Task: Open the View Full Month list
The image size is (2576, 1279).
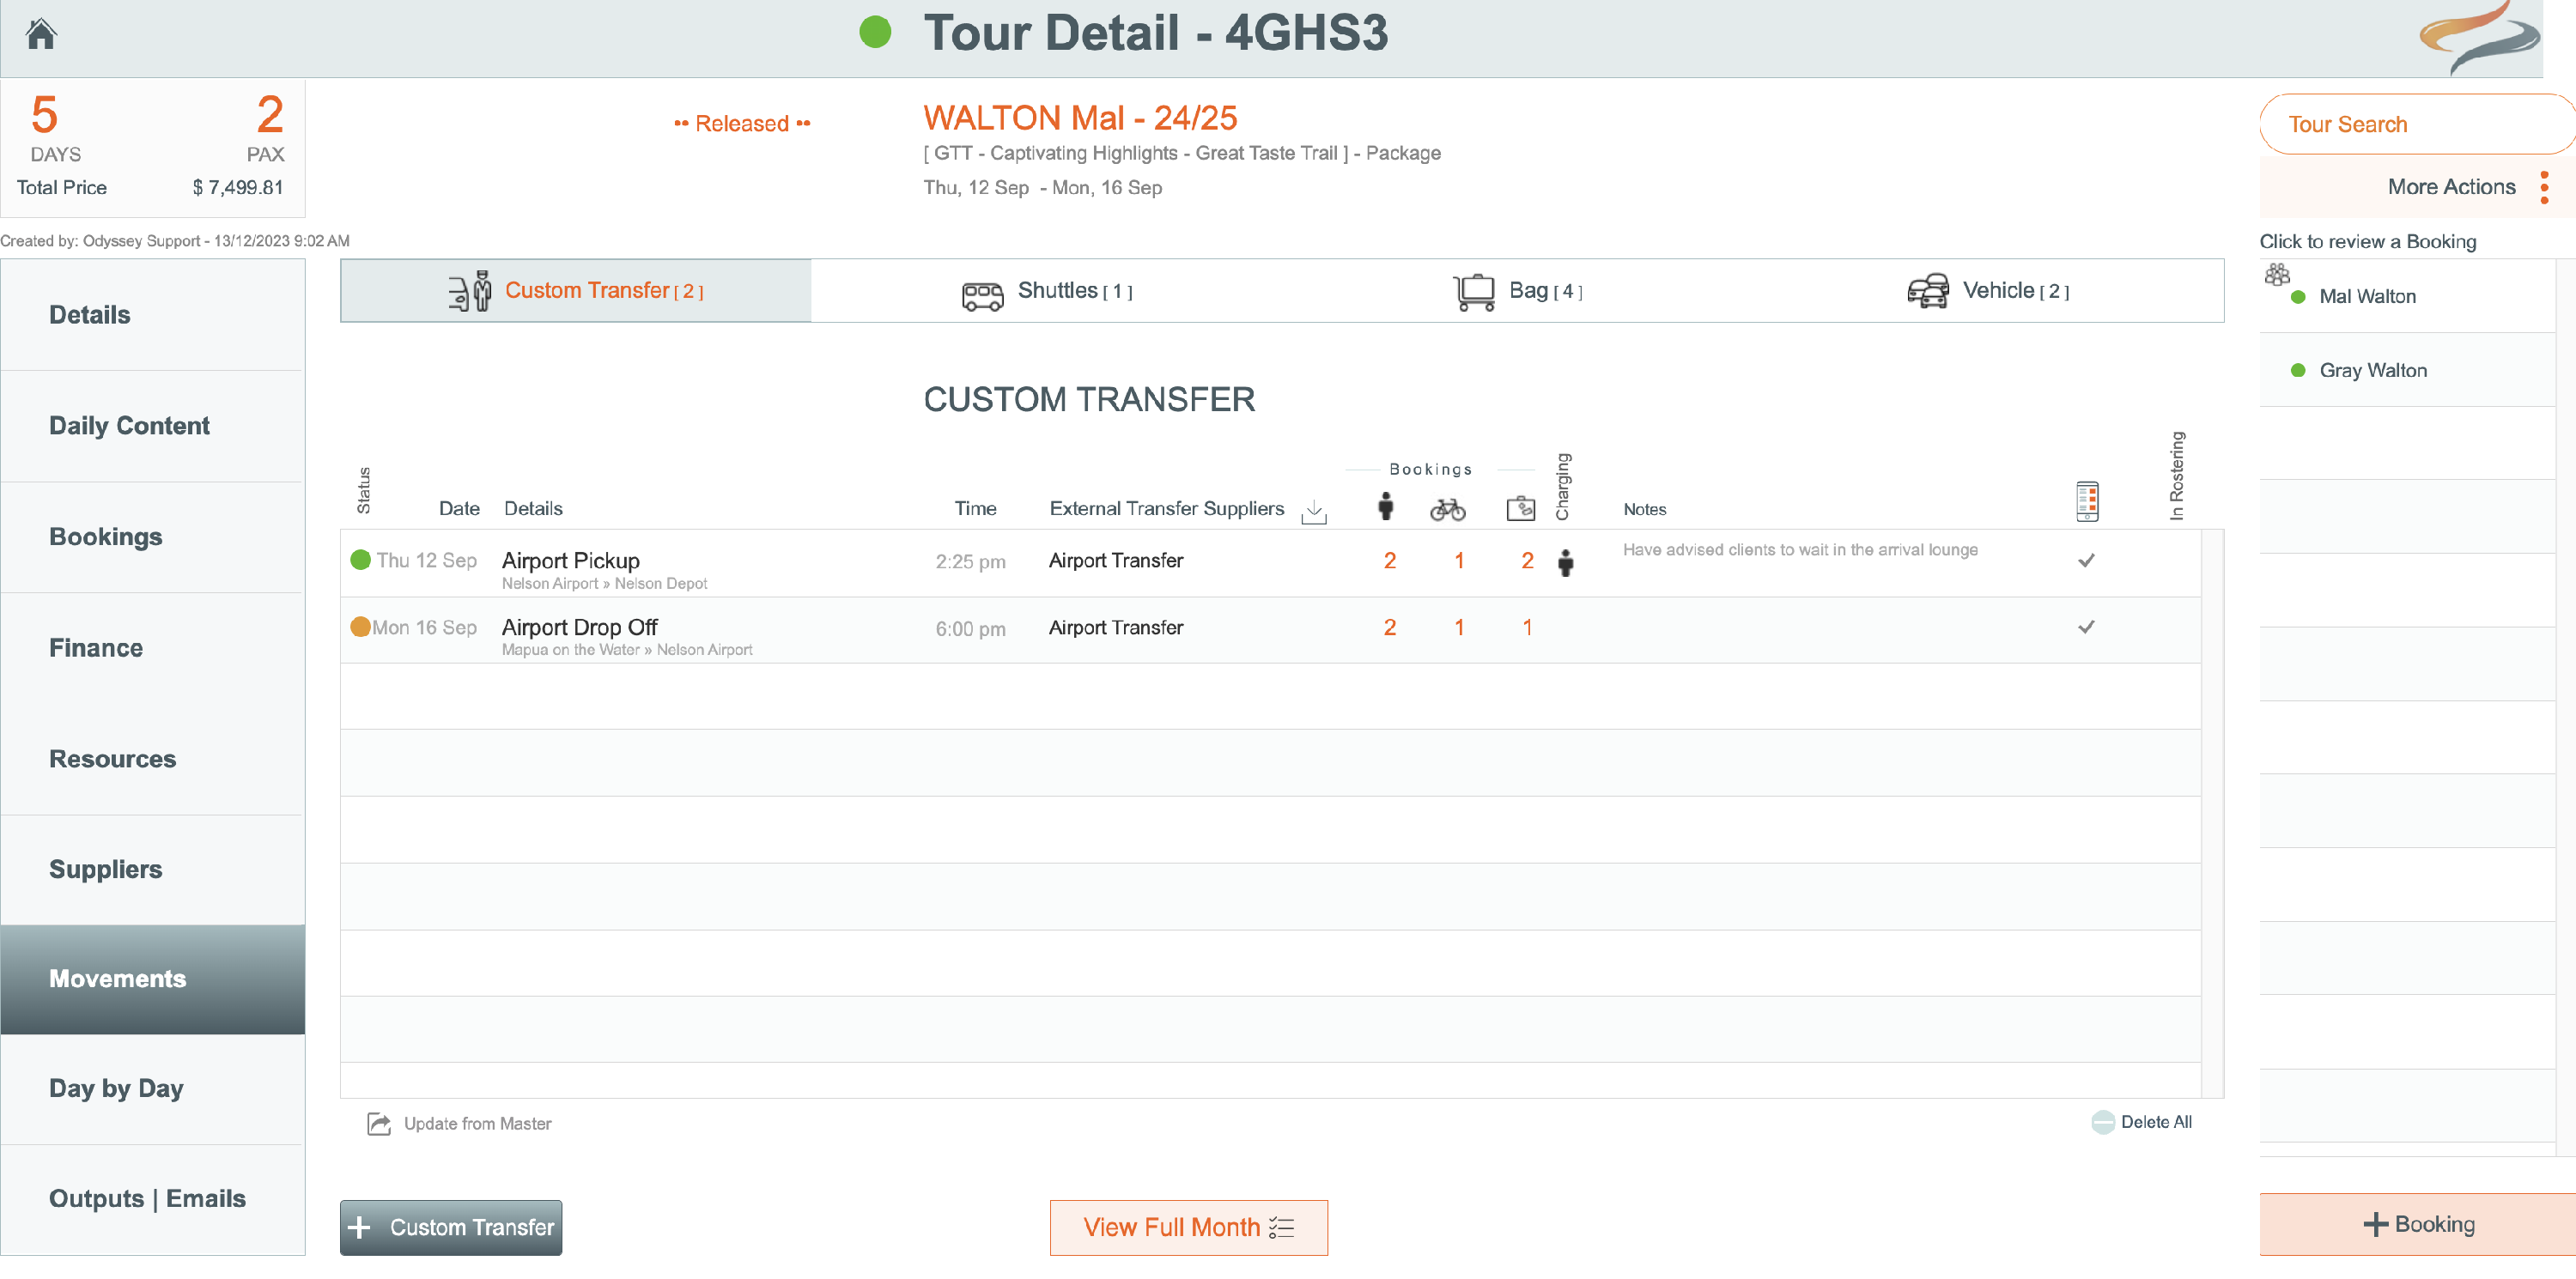Action: click(x=1188, y=1227)
